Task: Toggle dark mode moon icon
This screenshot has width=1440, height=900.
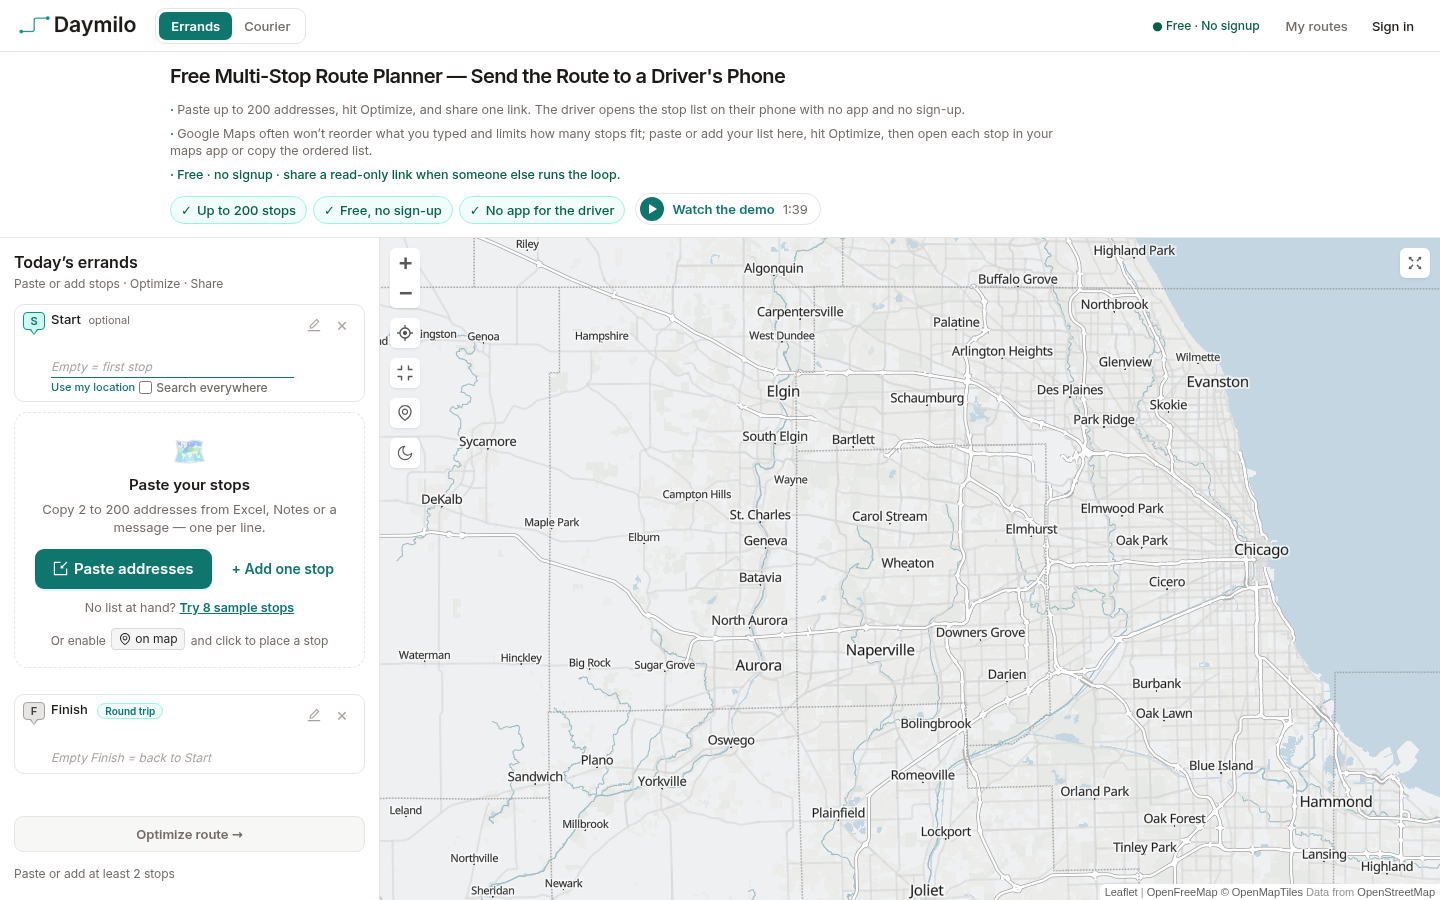Action: coord(405,453)
